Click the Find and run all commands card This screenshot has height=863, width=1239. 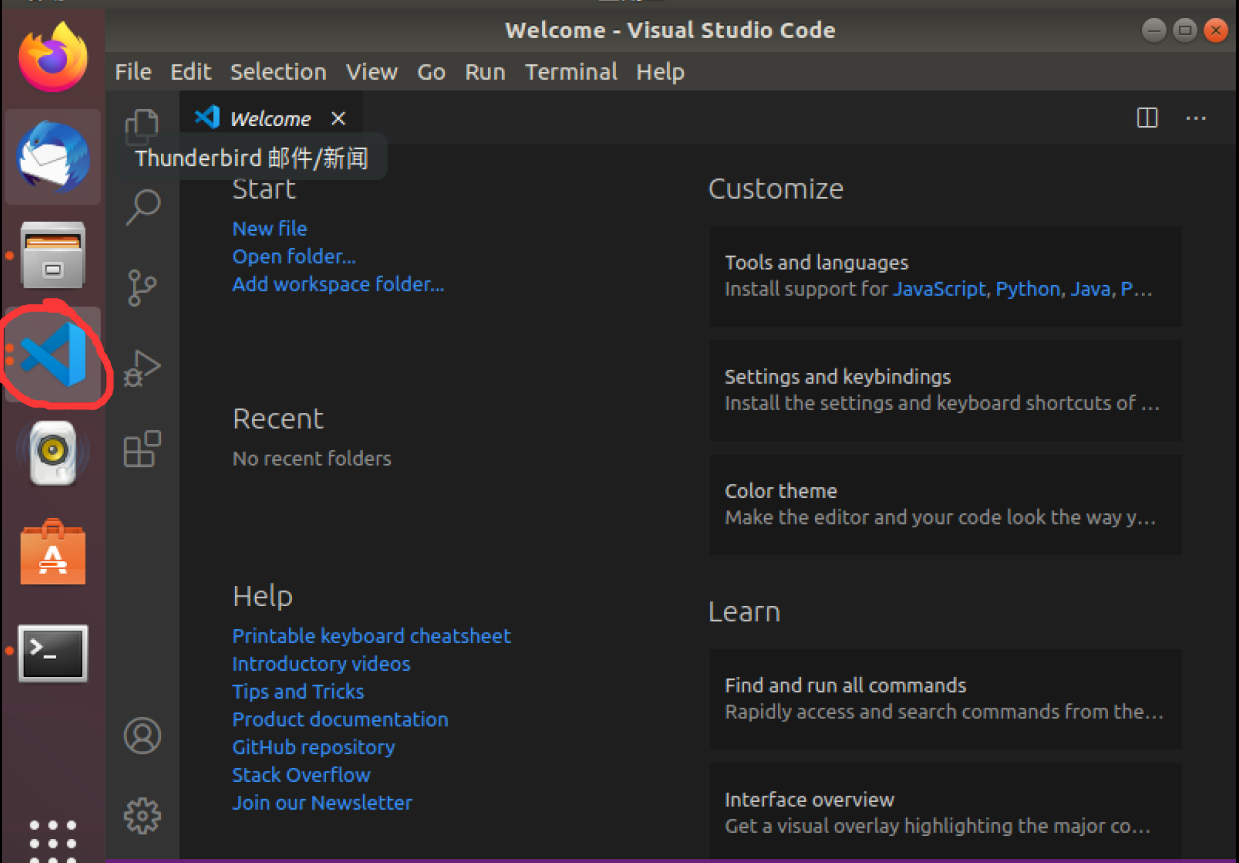[x=945, y=698]
